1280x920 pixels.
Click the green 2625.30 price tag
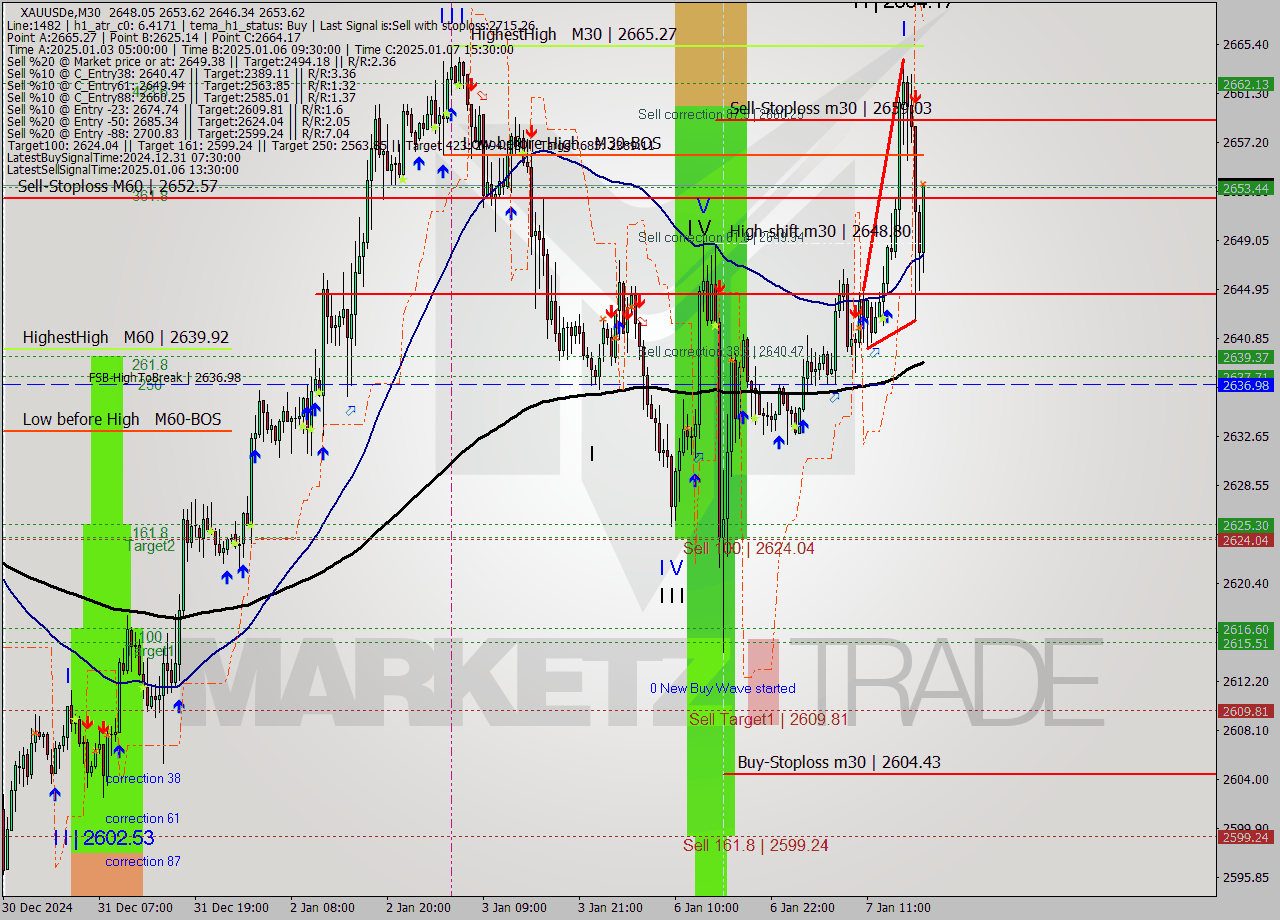tap(1244, 525)
